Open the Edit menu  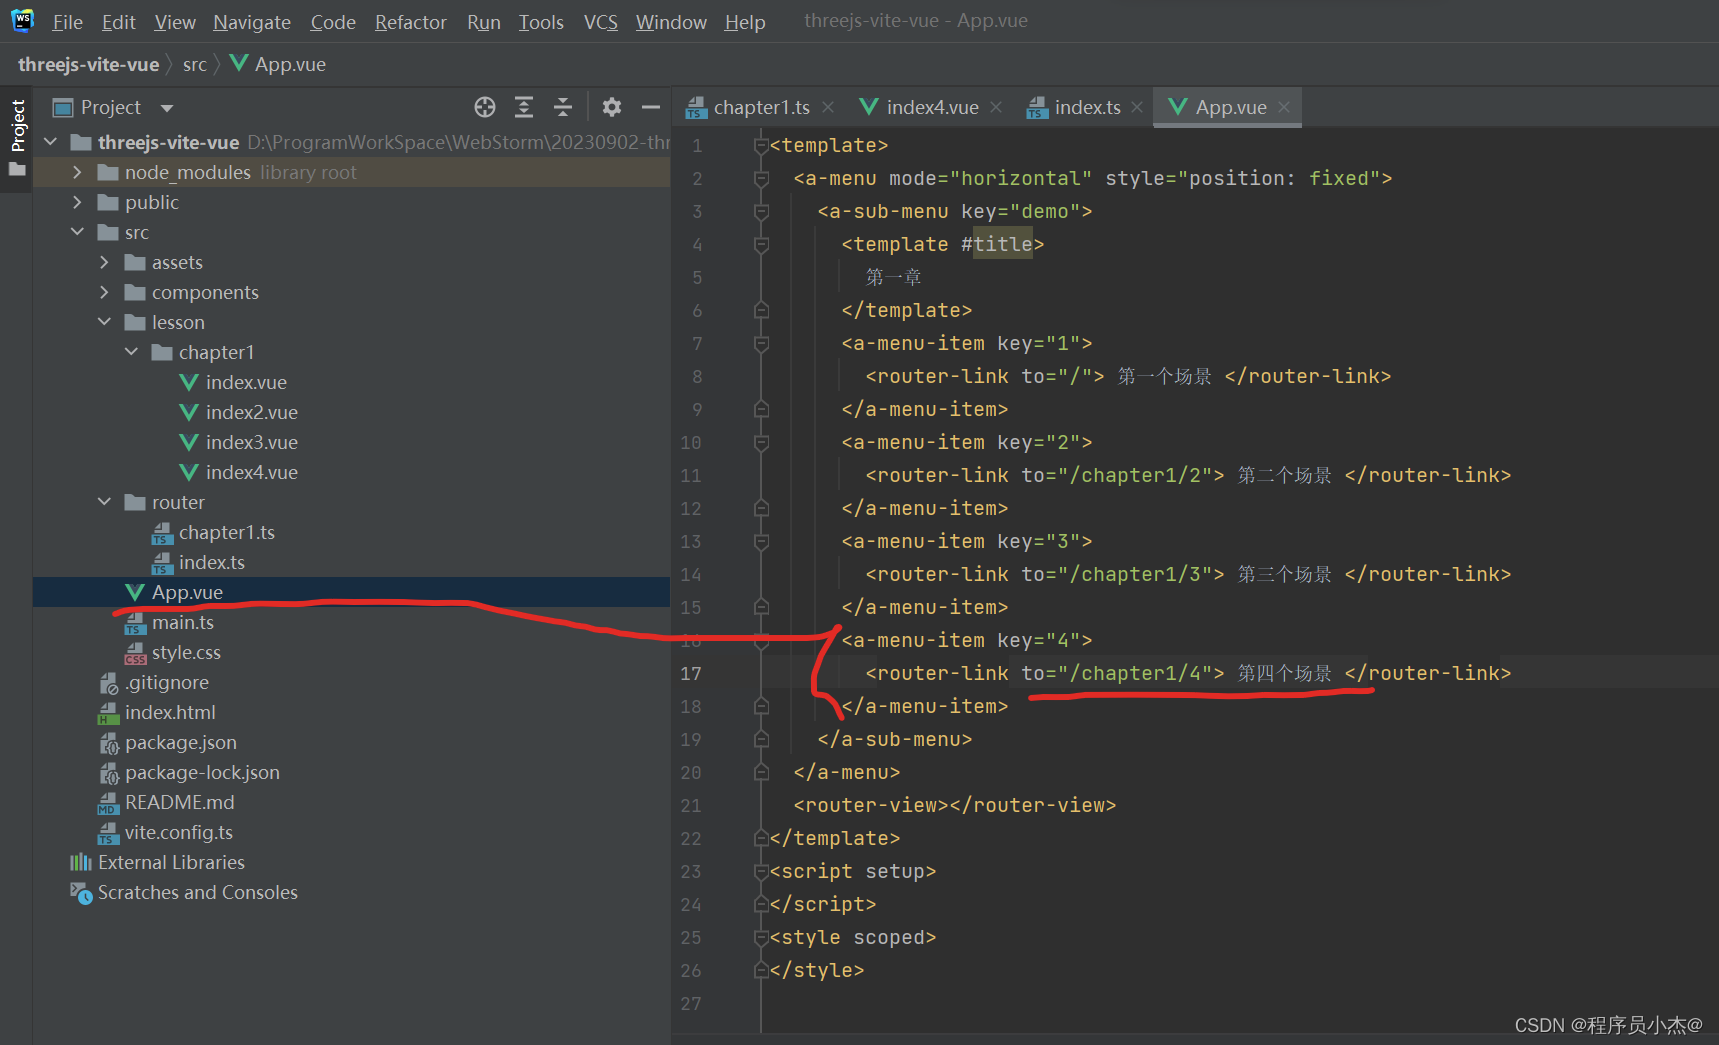[119, 22]
